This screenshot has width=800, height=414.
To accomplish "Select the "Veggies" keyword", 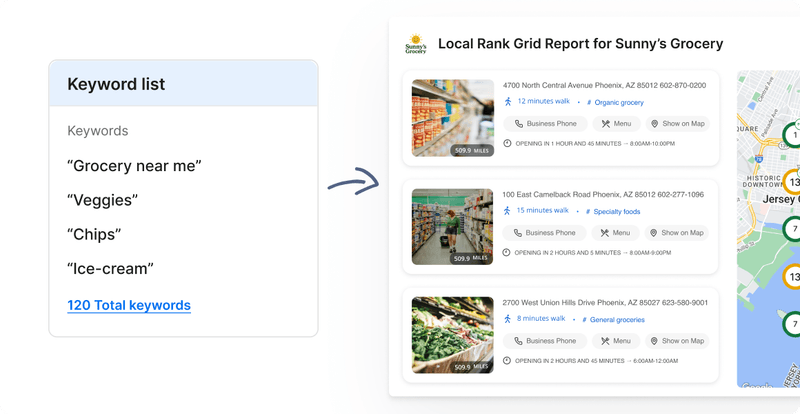I will [x=103, y=200].
